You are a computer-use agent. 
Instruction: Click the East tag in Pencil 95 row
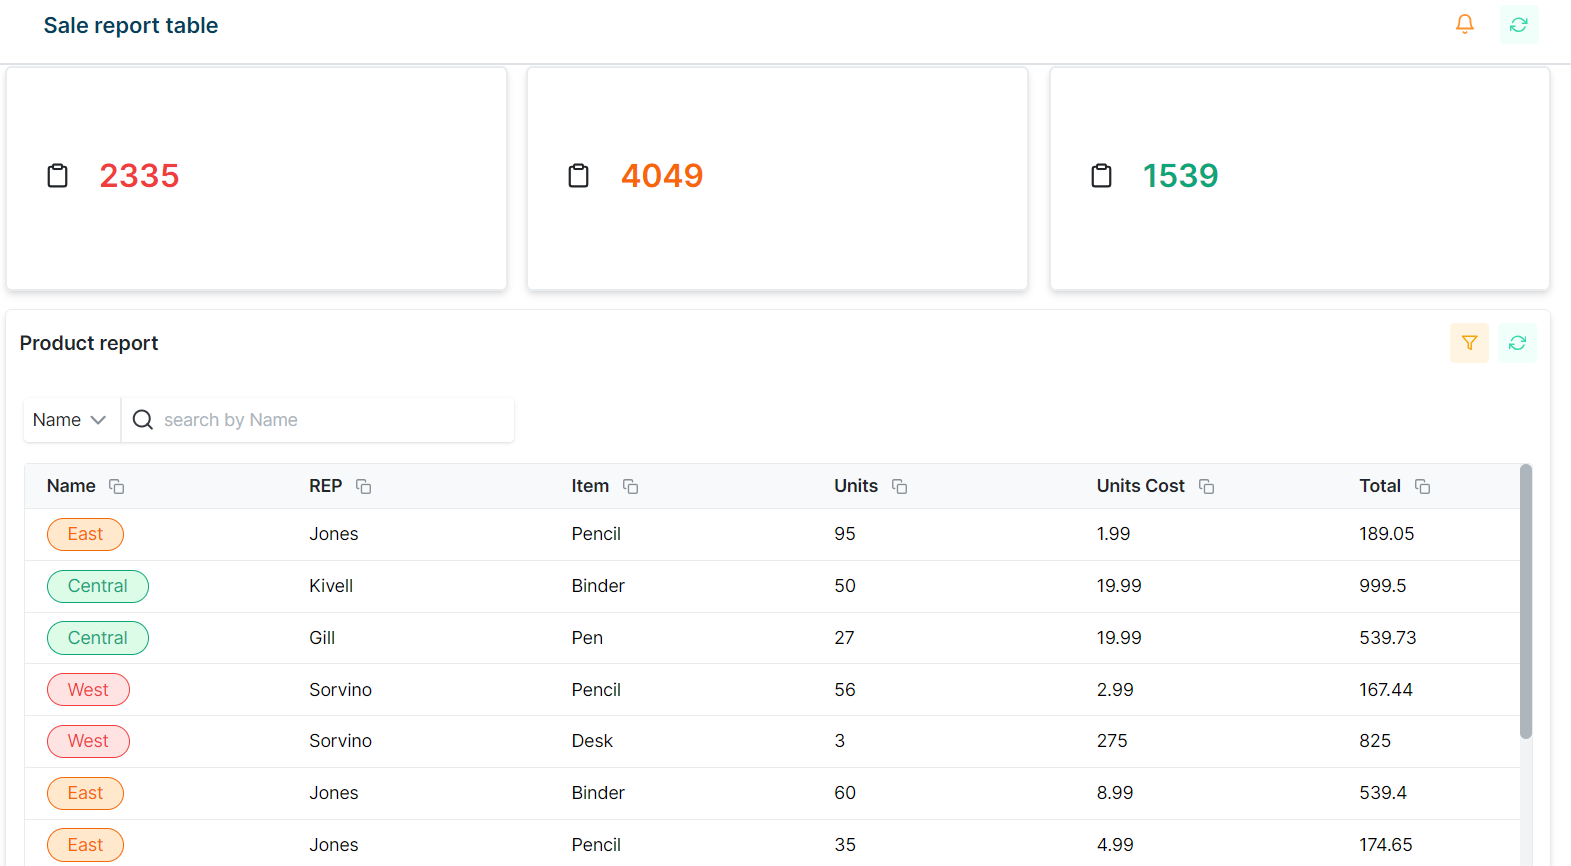(85, 534)
